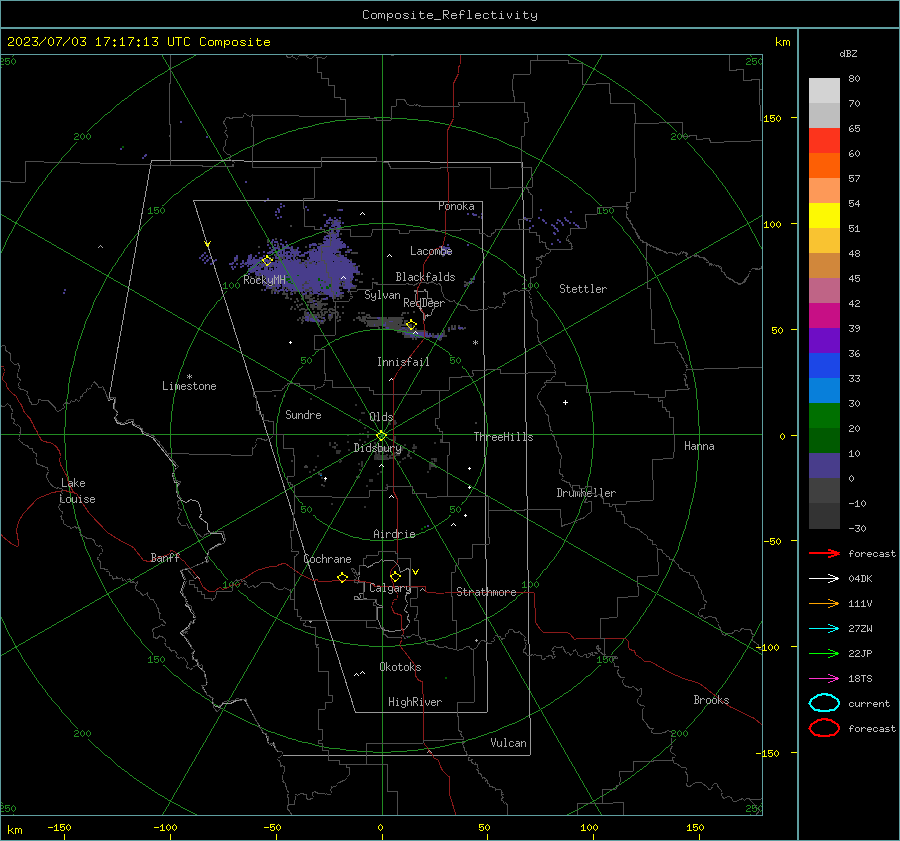The width and height of the screenshot is (900, 841).
Task: Pick the slate purple 10-0 dBZ swatch
Action: (x=824, y=465)
